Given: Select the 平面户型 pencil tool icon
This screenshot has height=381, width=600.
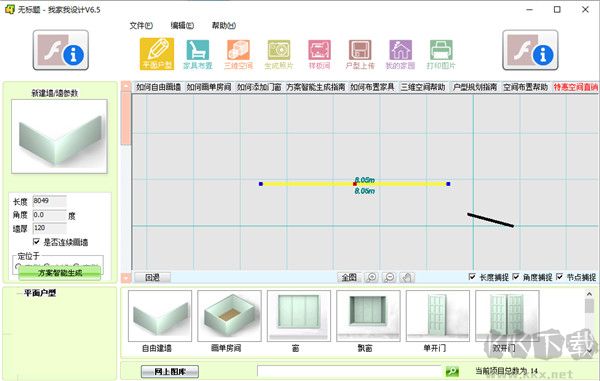Looking at the screenshot, I should pos(157,54).
